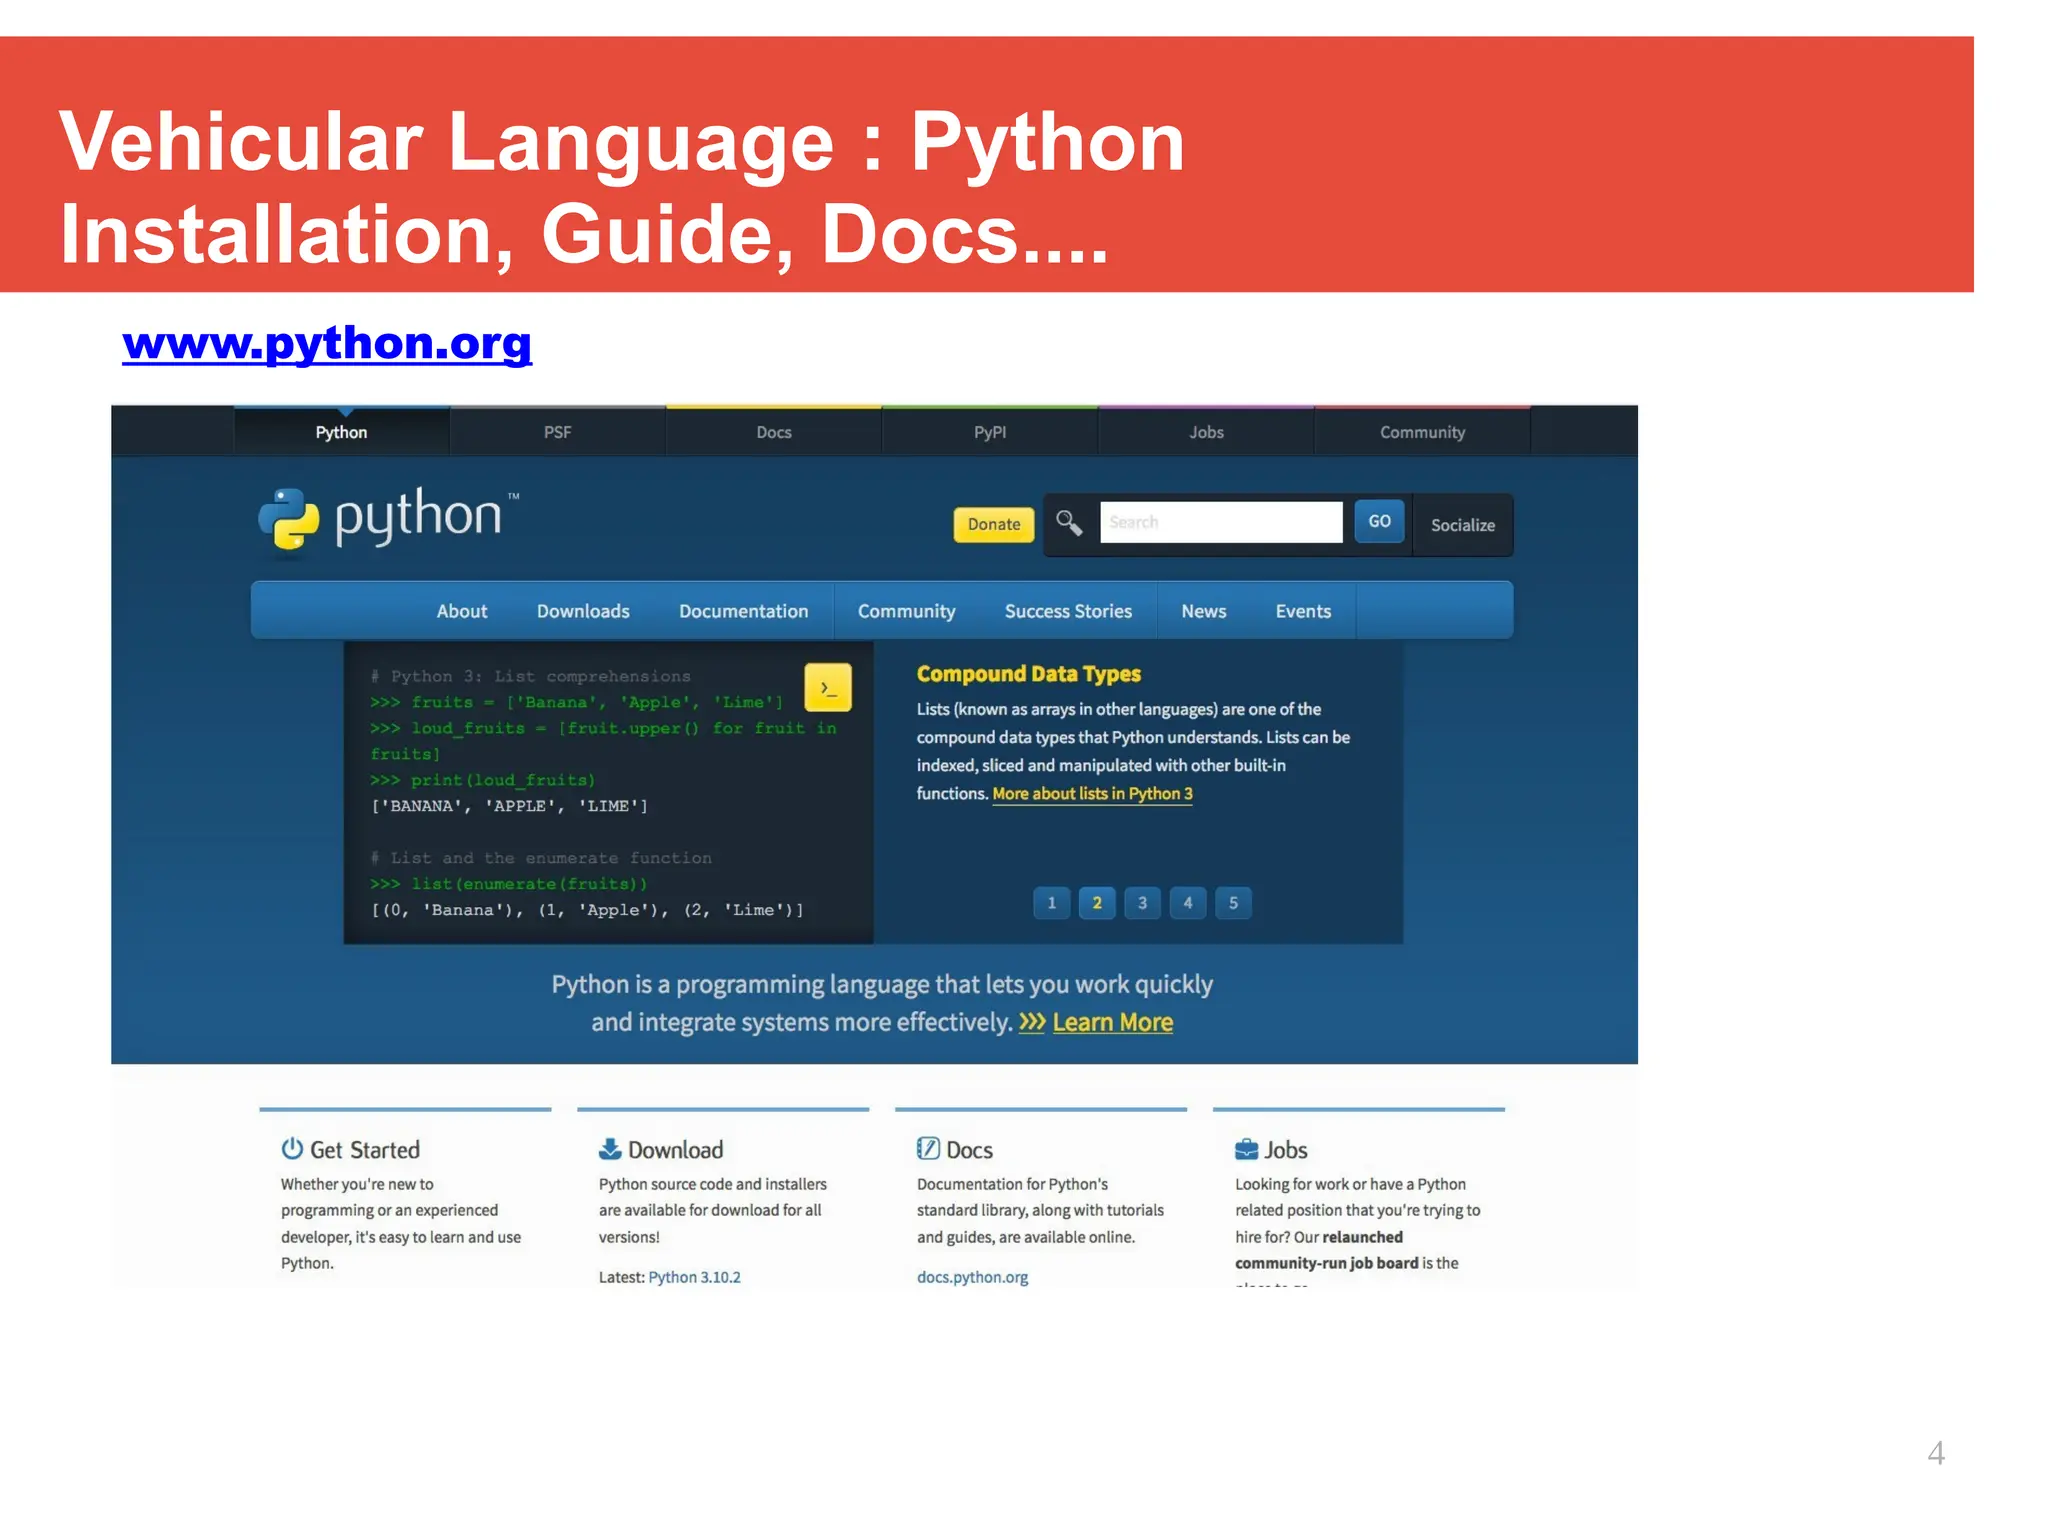The height and width of the screenshot is (1536, 2048).
Task: Click the yellow Donate button
Action: pos(994,524)
